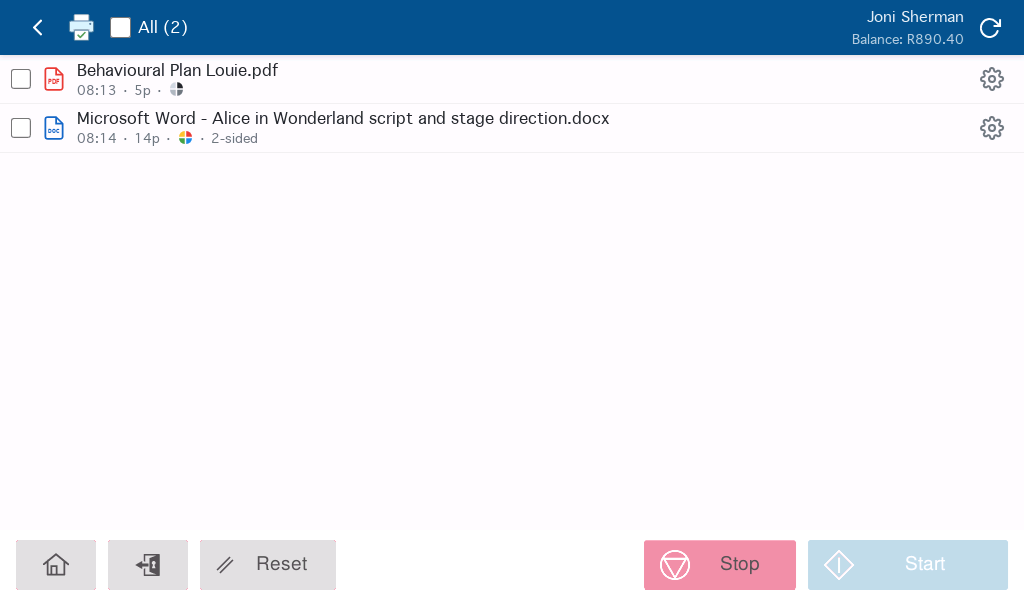The image size is (1024, 600).
Task: Select the Alice in Wonderland script file name
Action: [343, 118]
